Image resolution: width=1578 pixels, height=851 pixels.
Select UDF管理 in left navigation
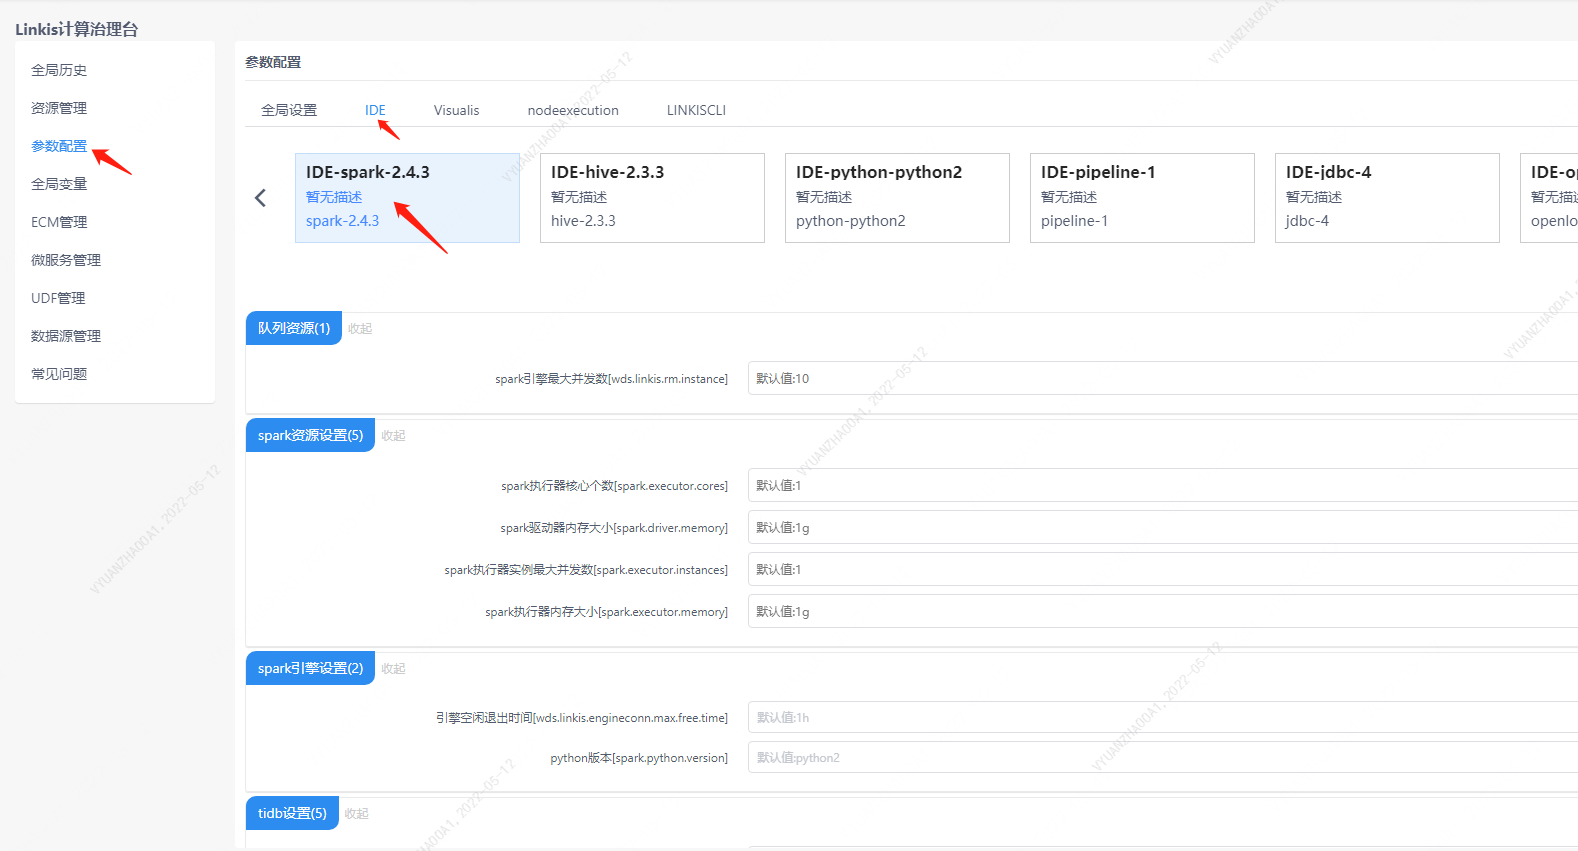click(58, 298)
